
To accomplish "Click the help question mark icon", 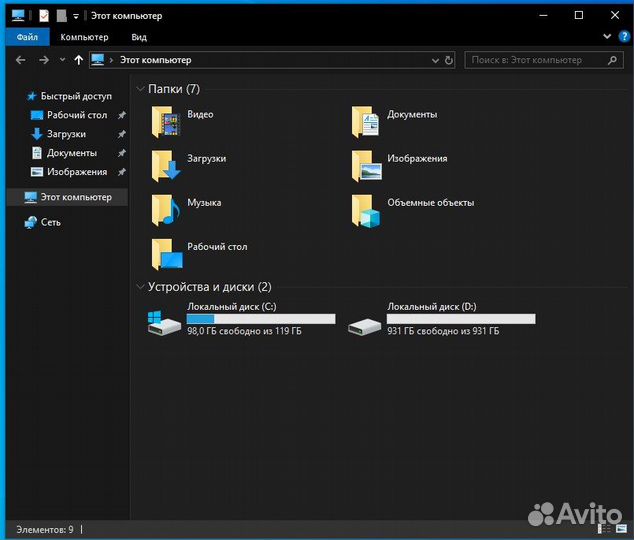I will click(x=621, y=37).
